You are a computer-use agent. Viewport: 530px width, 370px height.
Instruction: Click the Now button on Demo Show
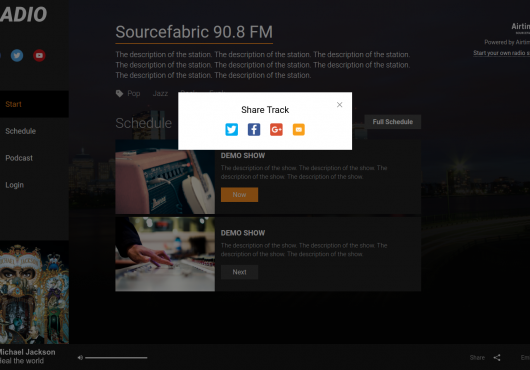239,195
